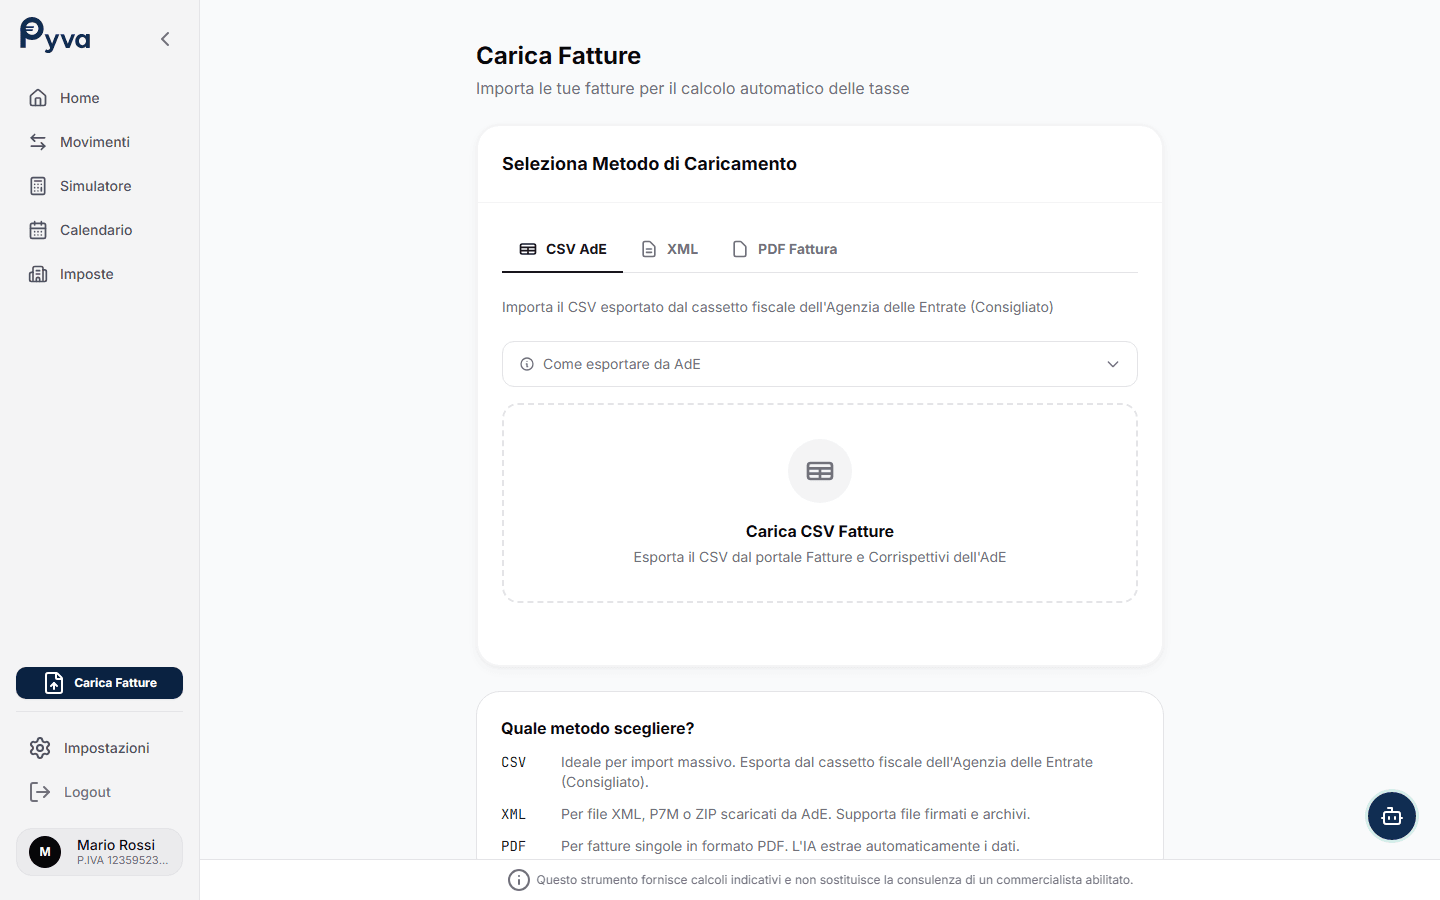This screenshot has height=900, width=1440.
Task: Open the chatbot assistant floating button
Action: point(1391,816)
